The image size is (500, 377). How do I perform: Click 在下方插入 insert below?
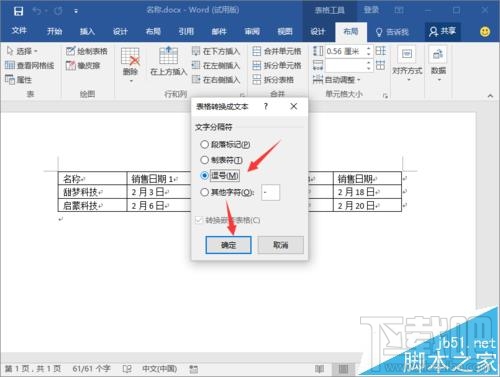click(x=216, y=51)
